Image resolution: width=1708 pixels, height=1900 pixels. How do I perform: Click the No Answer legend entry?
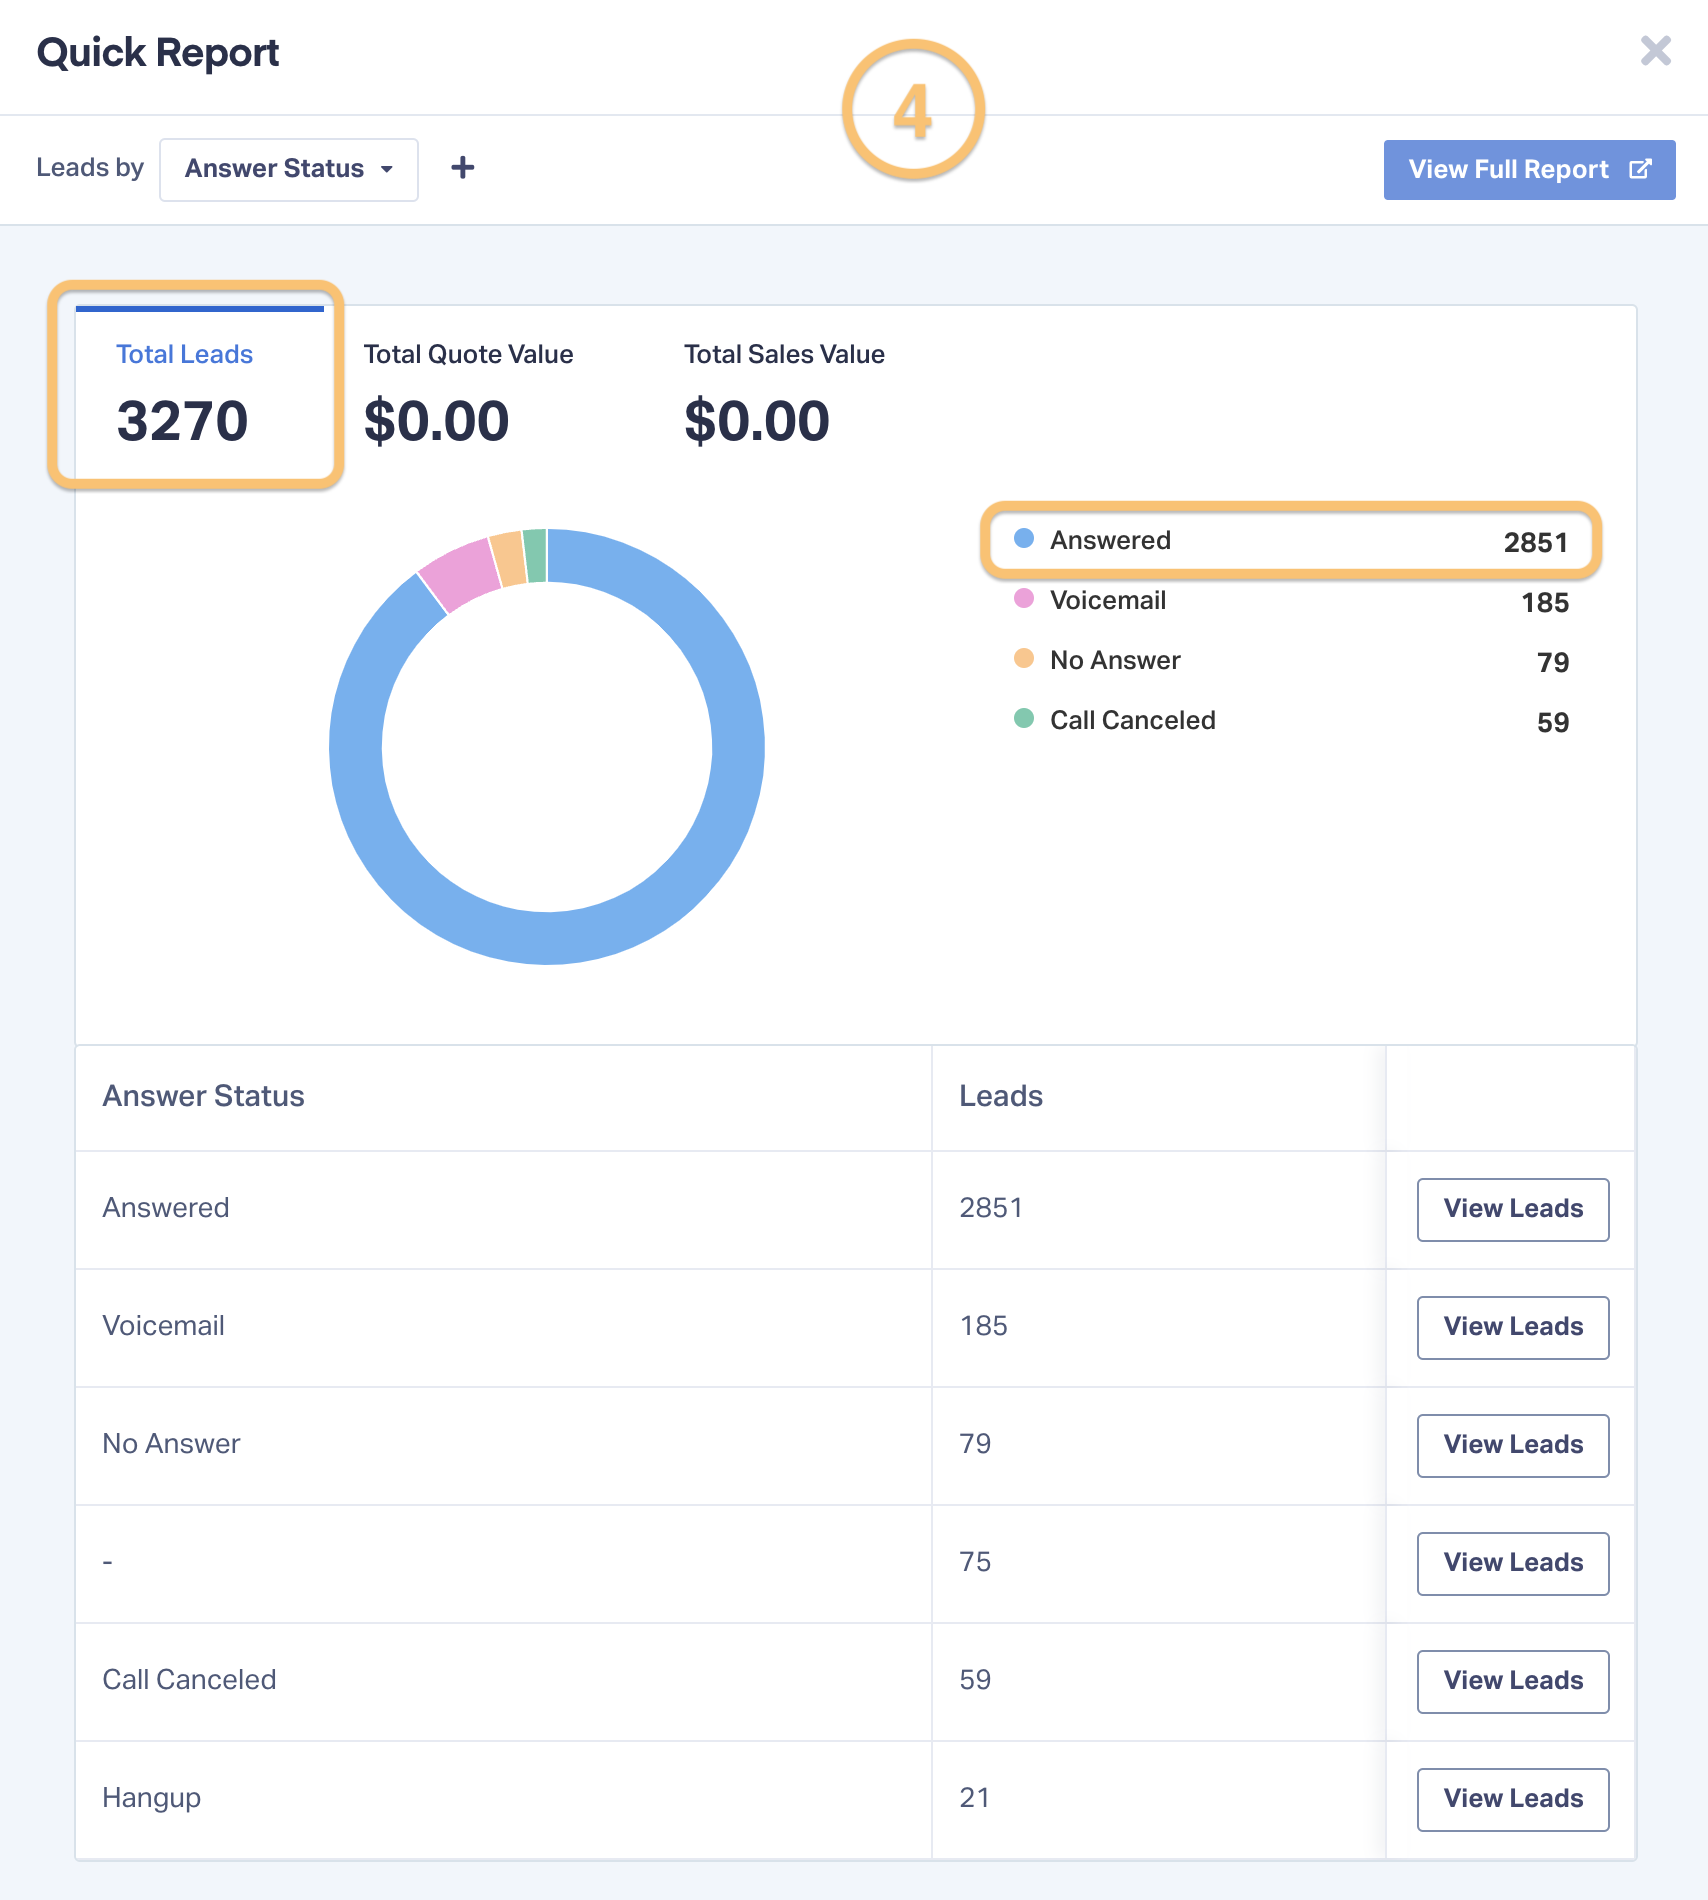click(x=1291, y=661)
